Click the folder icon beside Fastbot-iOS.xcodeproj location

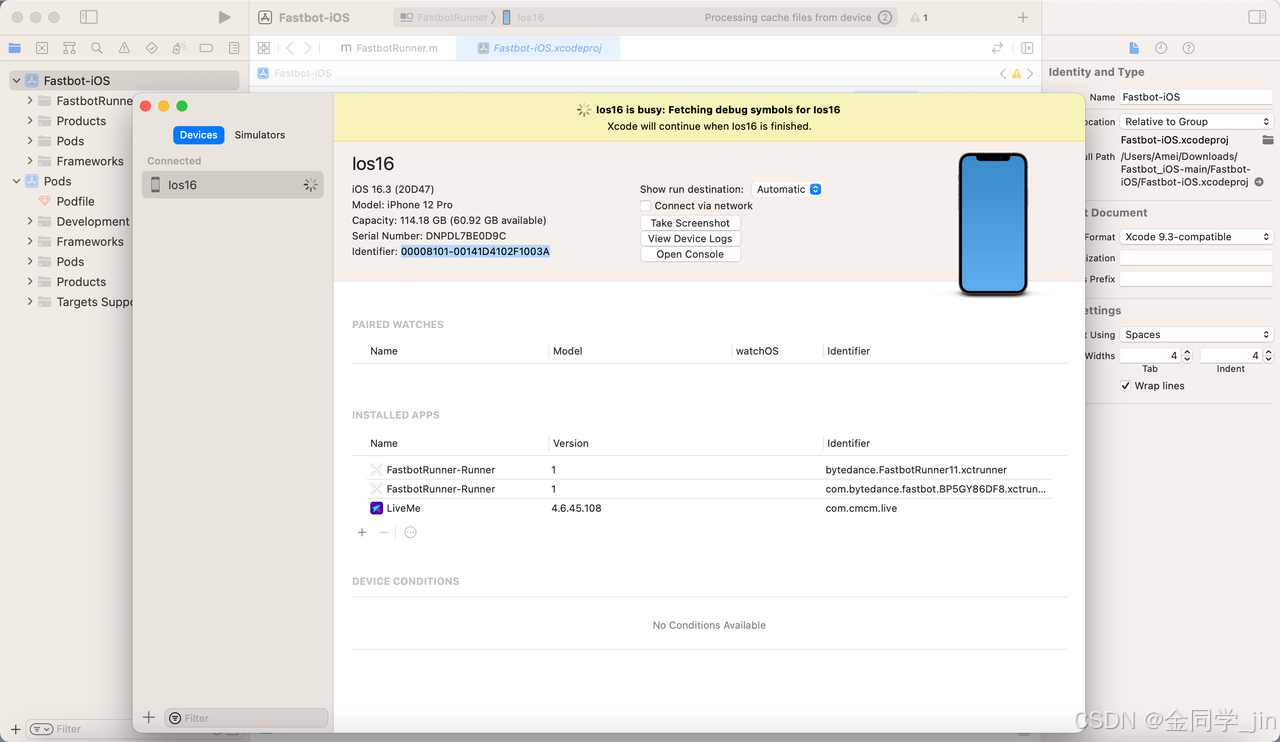pyautogui.click(x=1267, y=140)
